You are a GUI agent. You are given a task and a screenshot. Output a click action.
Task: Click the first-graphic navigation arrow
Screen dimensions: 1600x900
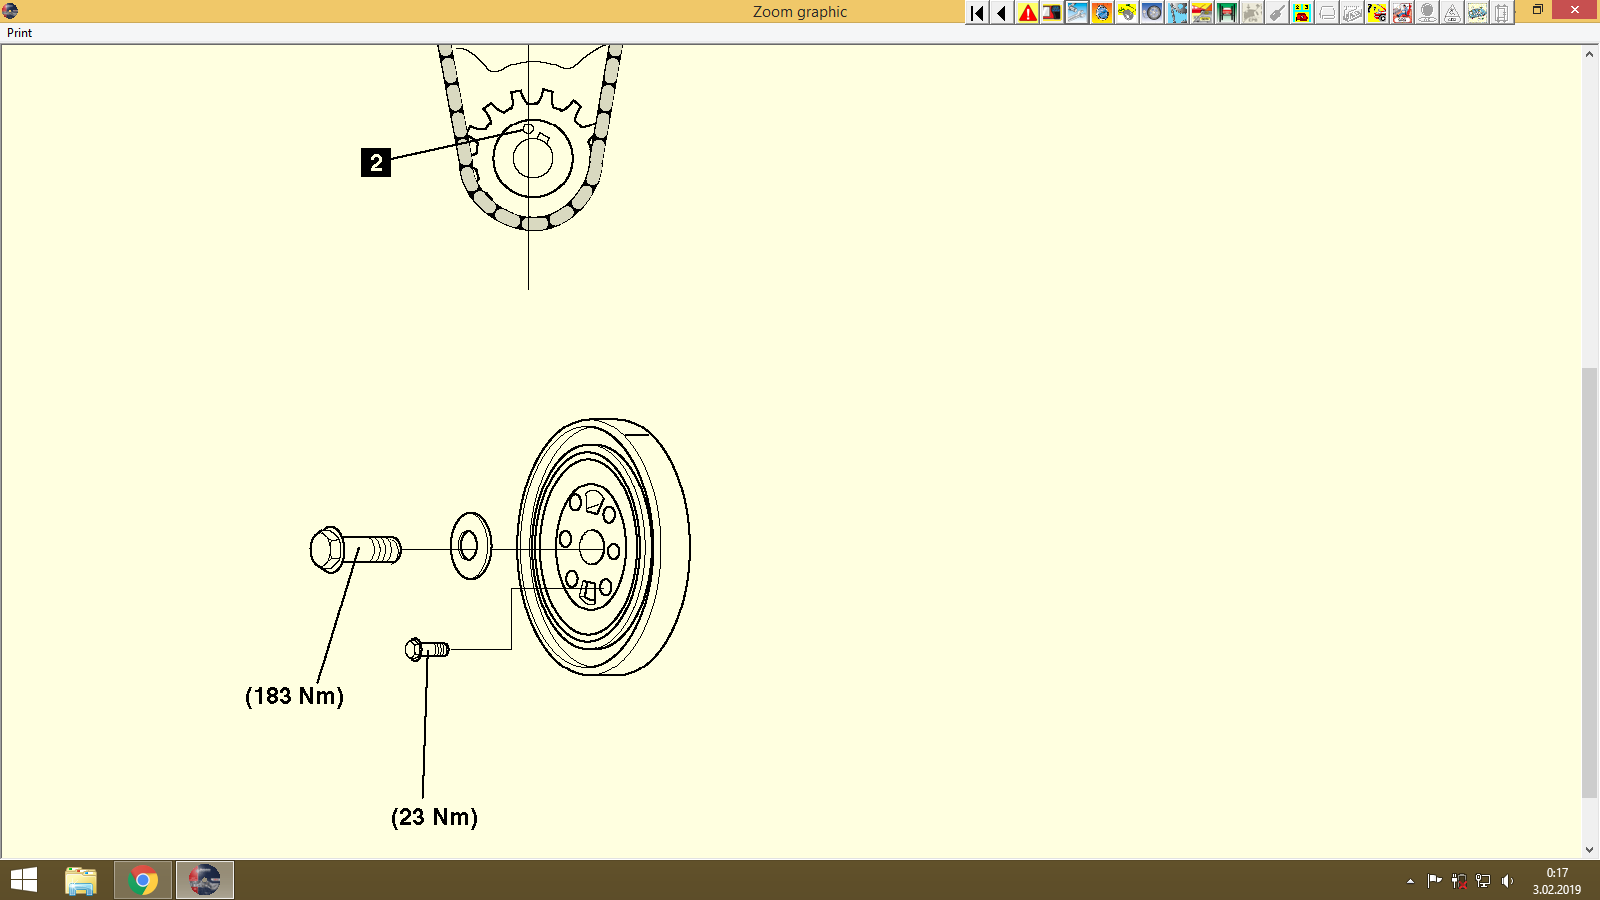click(x=976, y=13)
